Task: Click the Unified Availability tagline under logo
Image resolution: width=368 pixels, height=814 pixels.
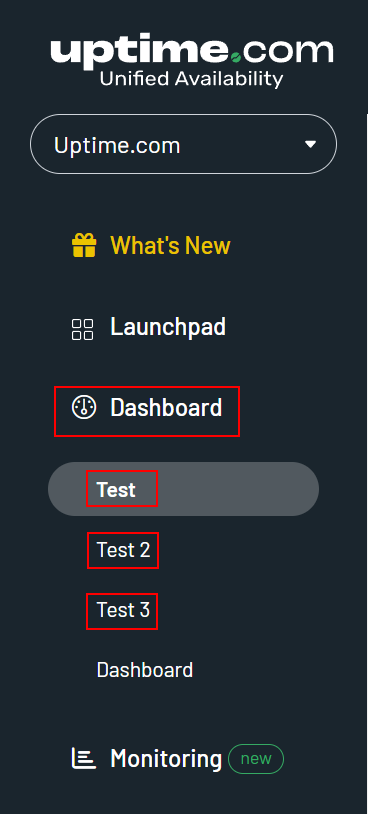Action: click(192, 79)
